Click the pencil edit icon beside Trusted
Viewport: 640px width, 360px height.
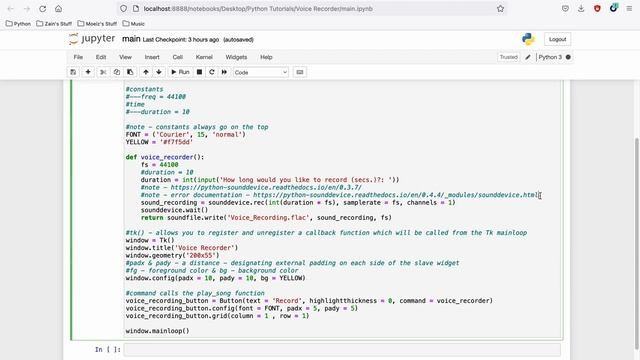528,57
